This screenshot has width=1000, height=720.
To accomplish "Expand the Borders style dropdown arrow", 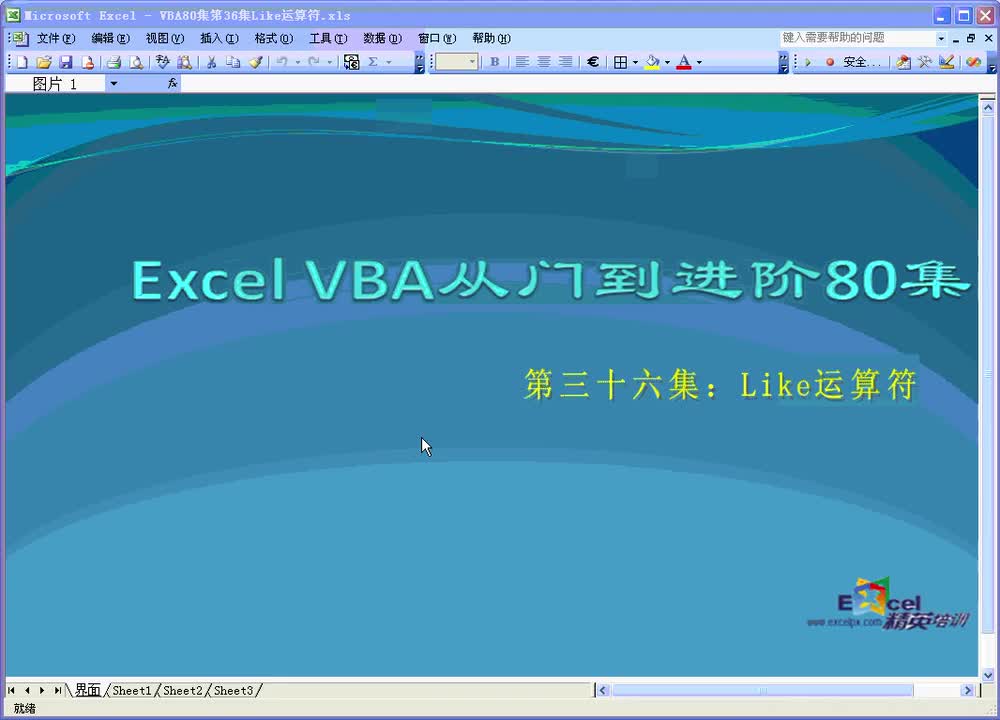I will click(635, 62).
